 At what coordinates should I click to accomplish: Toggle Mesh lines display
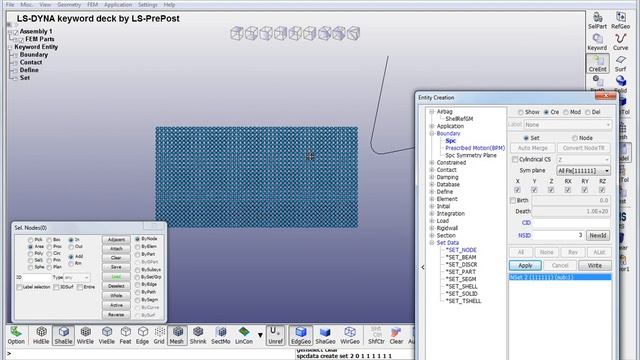click(177, 335)
